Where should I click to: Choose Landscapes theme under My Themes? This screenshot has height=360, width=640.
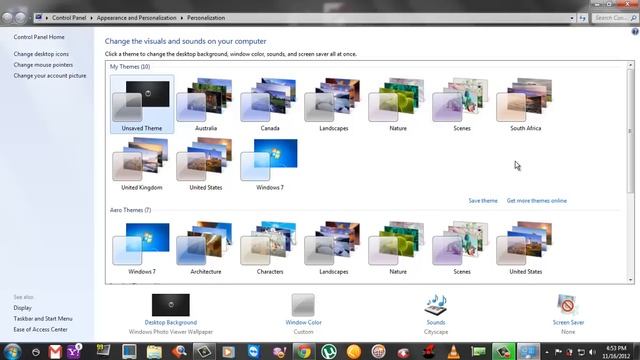tap(334, 104)
